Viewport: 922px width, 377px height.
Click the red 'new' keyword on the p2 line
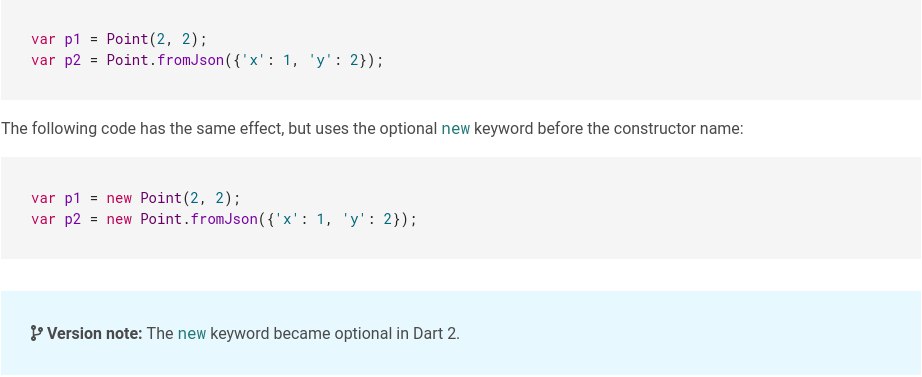click(x=119, y=219)
